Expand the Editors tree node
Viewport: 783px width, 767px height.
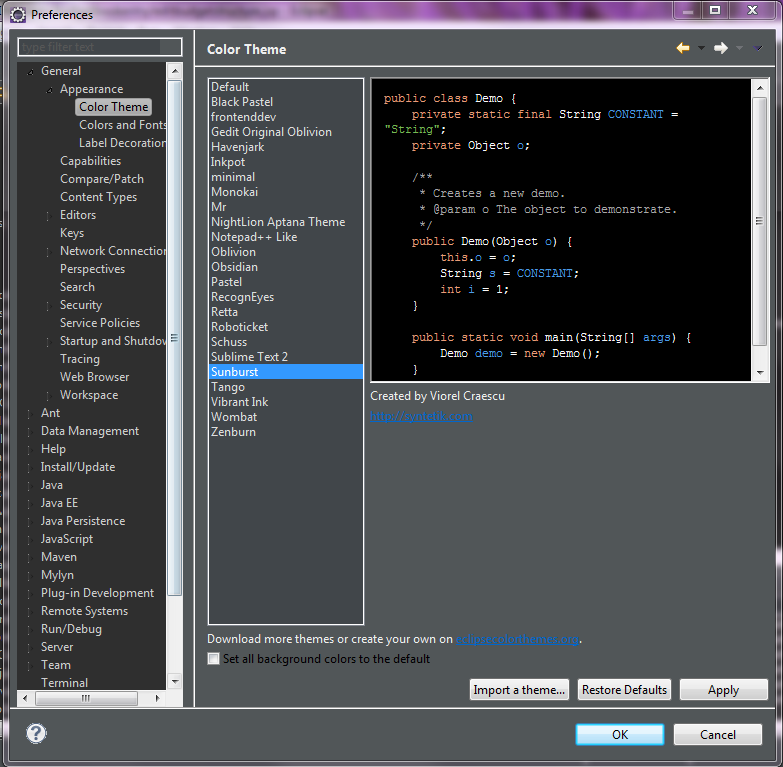coord(48,216)
